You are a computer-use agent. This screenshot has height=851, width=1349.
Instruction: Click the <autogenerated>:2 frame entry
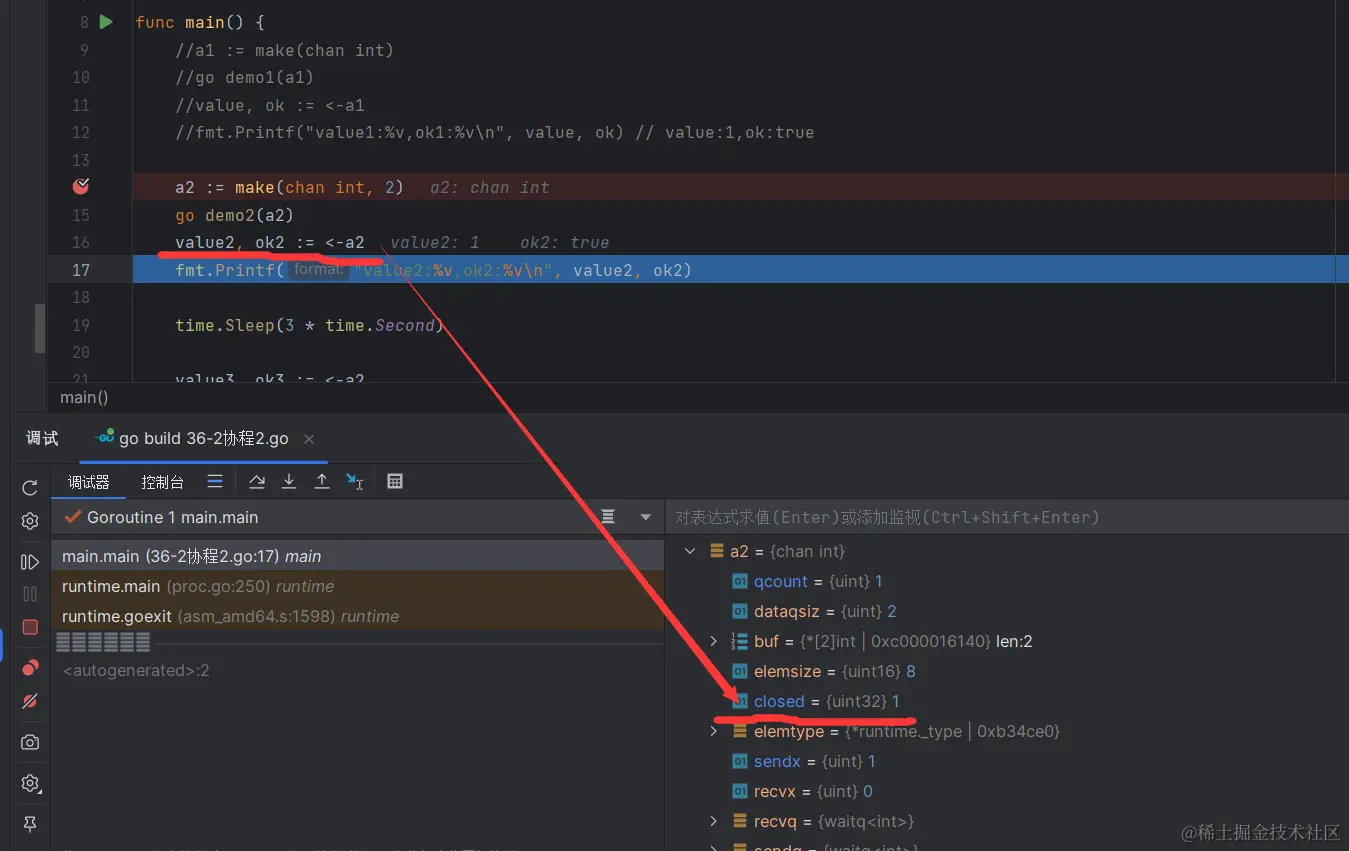tap(136, 670)
